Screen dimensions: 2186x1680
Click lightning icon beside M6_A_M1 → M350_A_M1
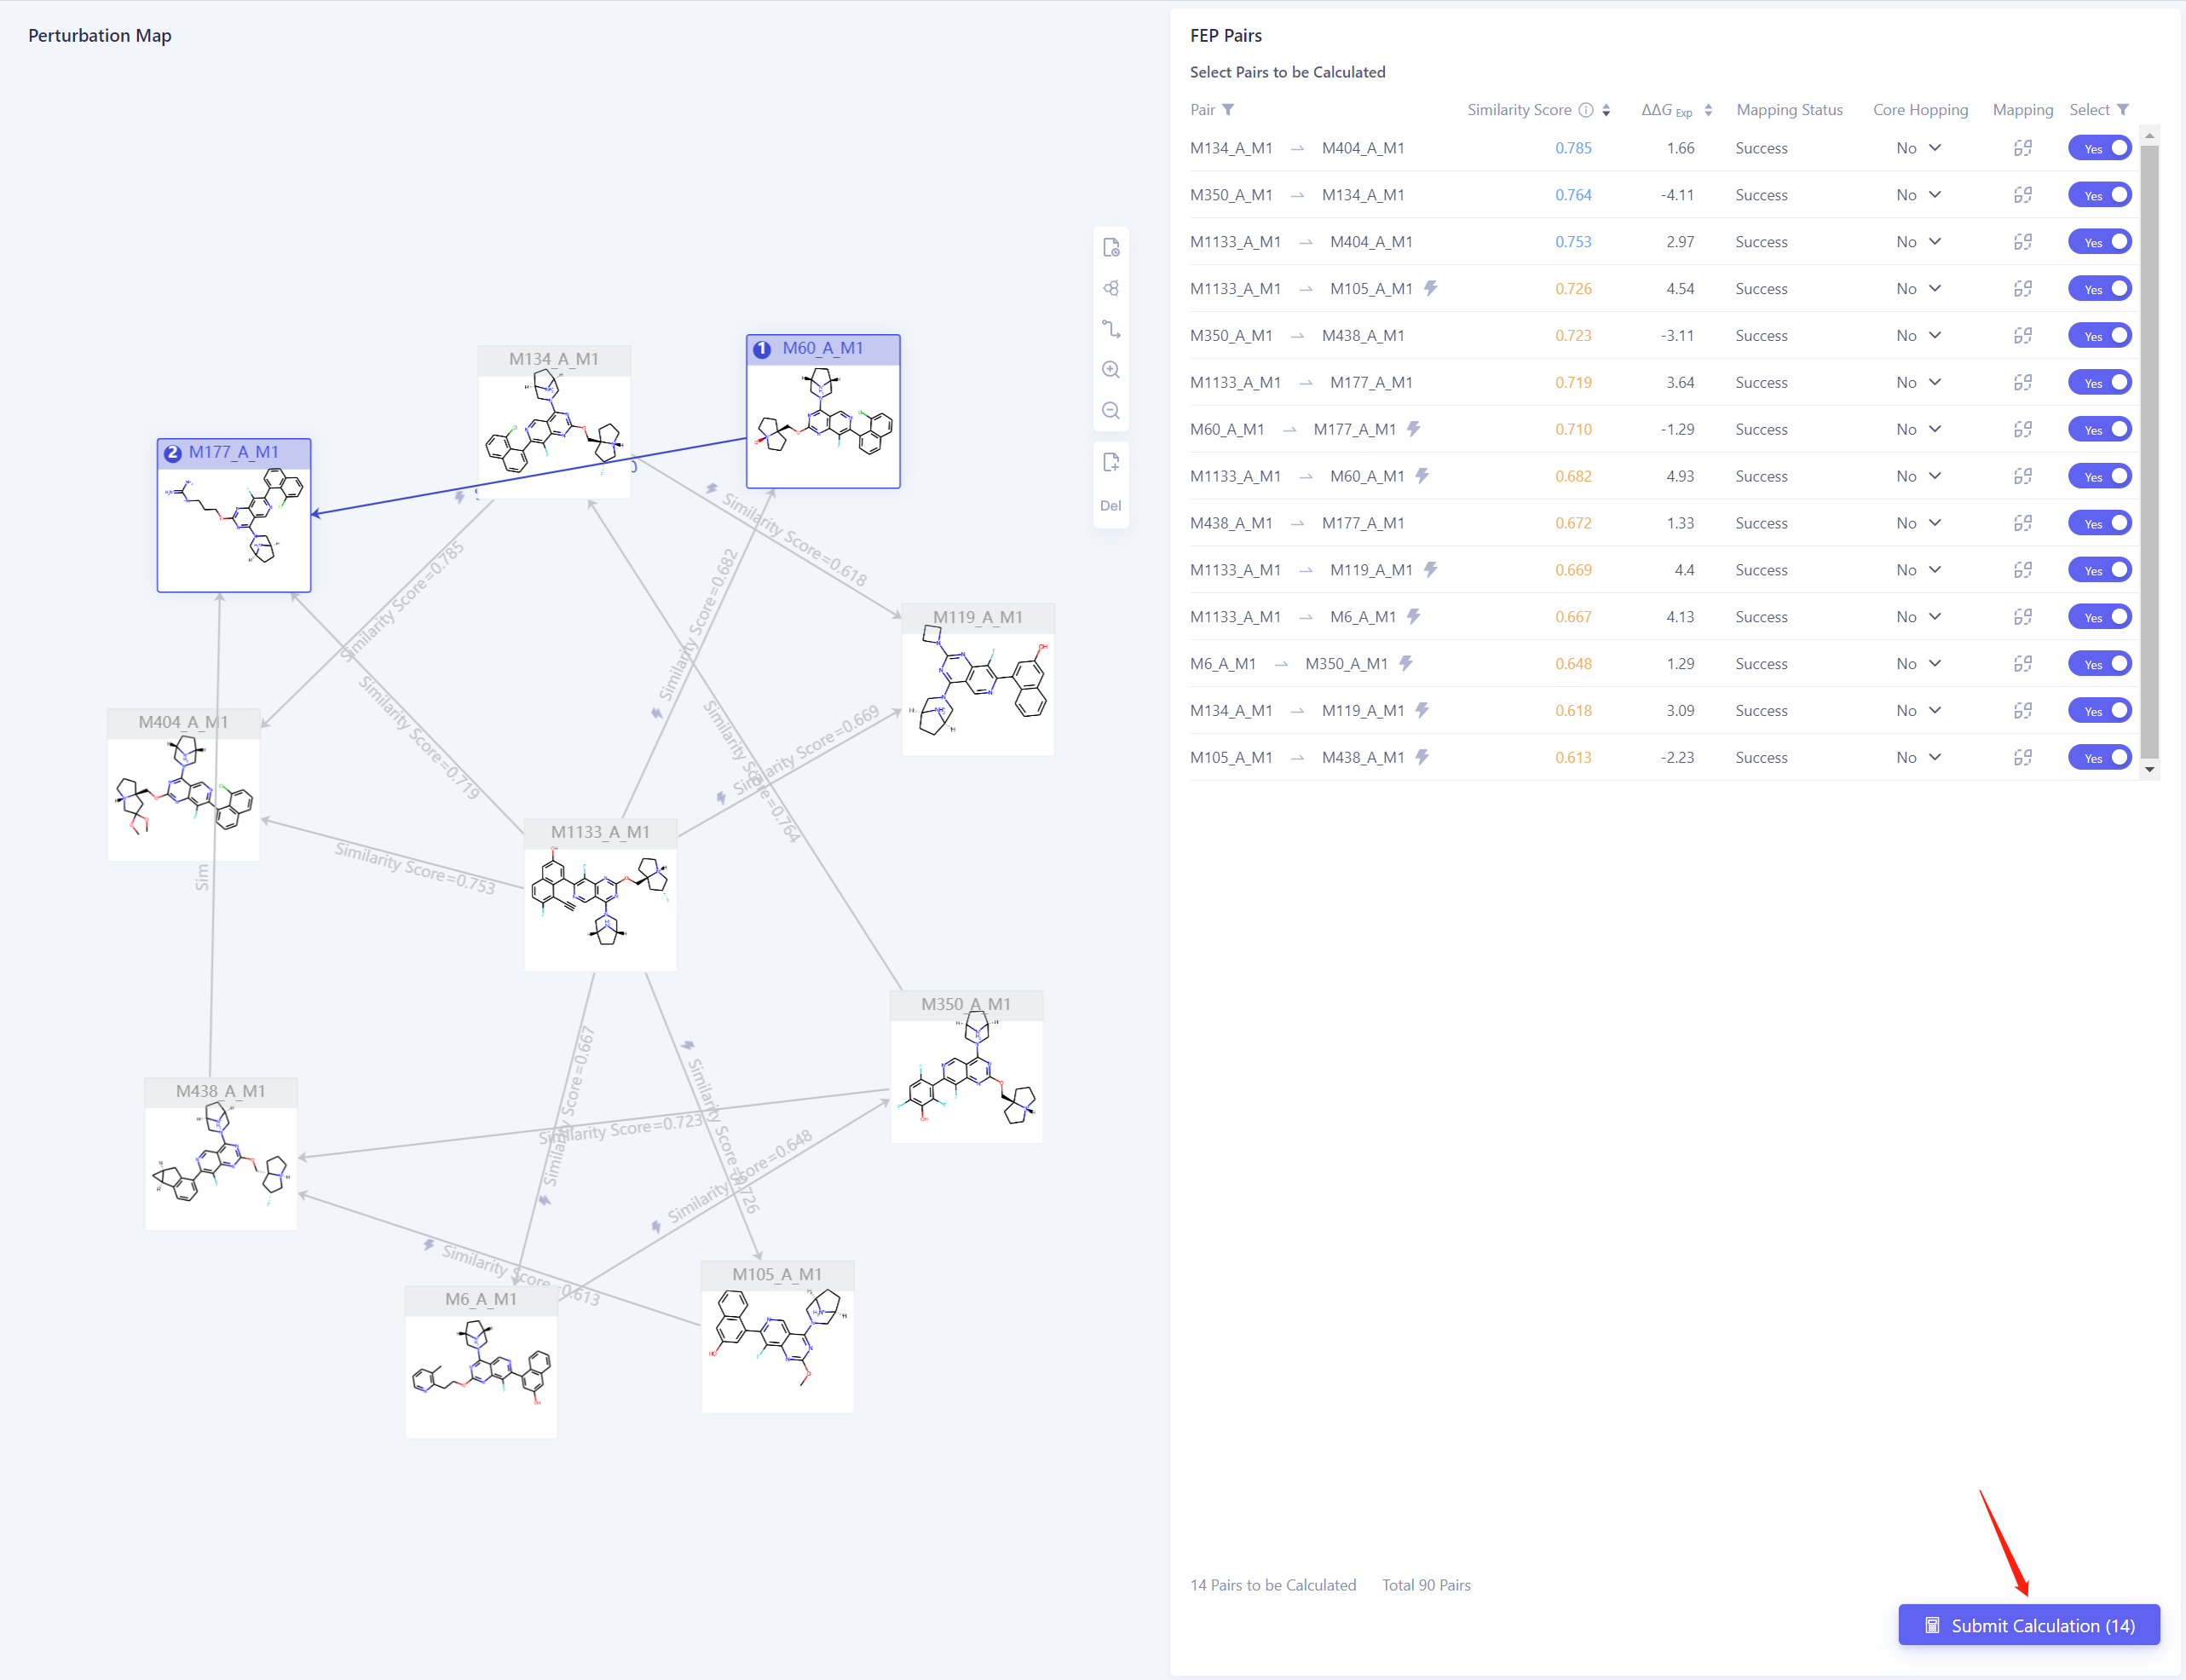coord(1405,664)
